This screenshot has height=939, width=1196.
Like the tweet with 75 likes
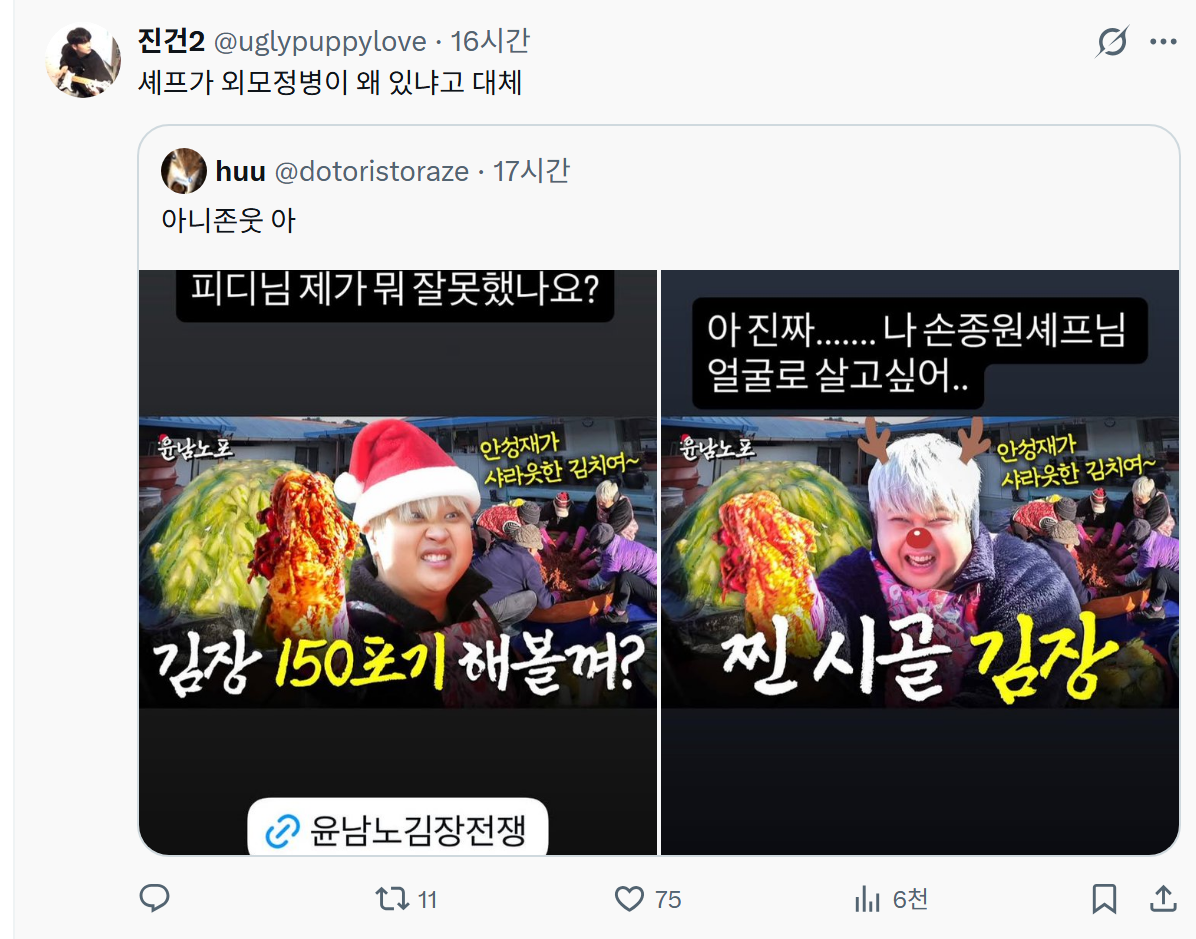(648, 899)
